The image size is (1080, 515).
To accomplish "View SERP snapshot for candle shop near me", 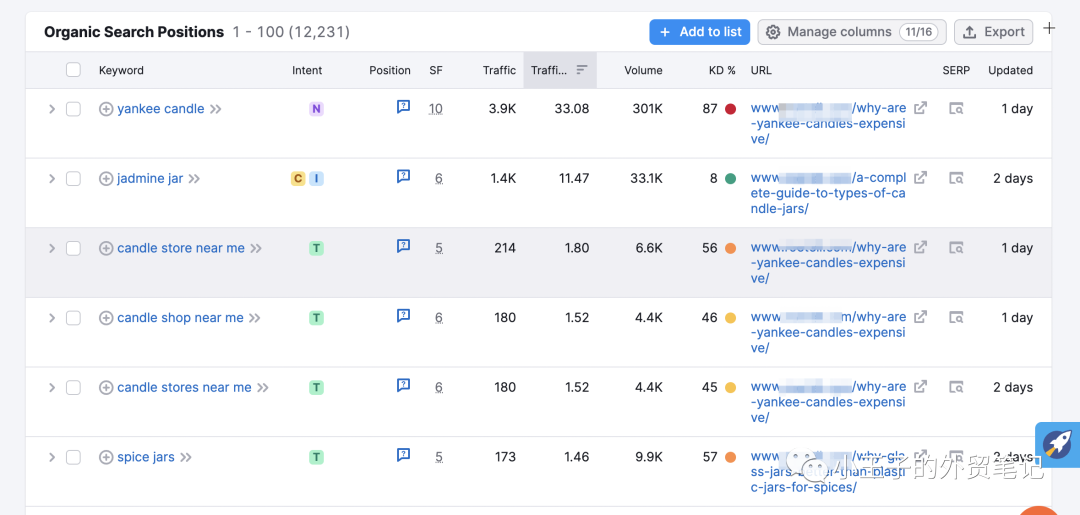I will [x=956, y=318].
